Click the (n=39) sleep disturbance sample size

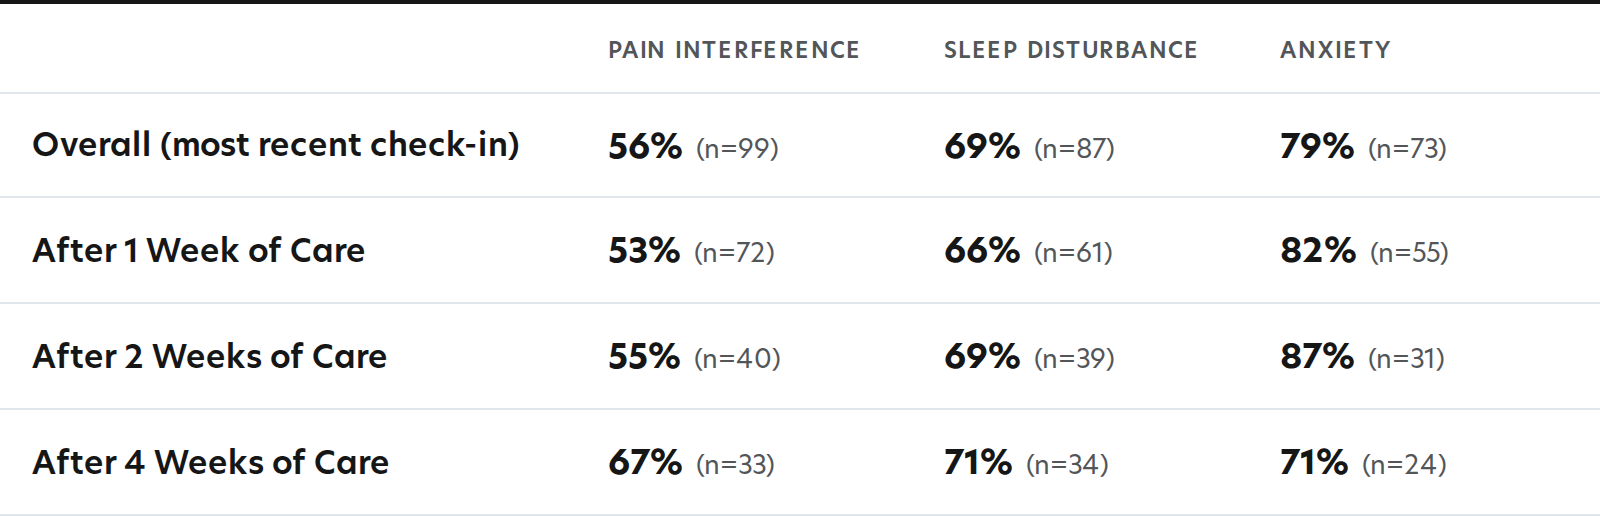tap(1074, 358)
